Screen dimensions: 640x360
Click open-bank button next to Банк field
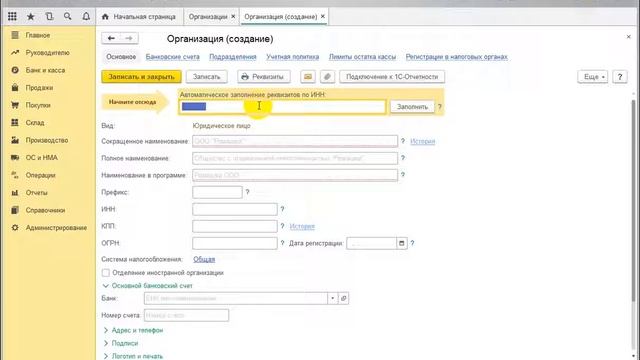[x=344, y=298]
